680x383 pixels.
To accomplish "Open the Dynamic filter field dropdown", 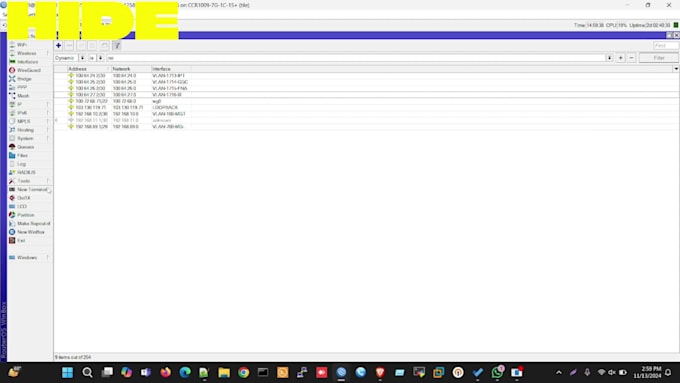I will click(82, 58).
